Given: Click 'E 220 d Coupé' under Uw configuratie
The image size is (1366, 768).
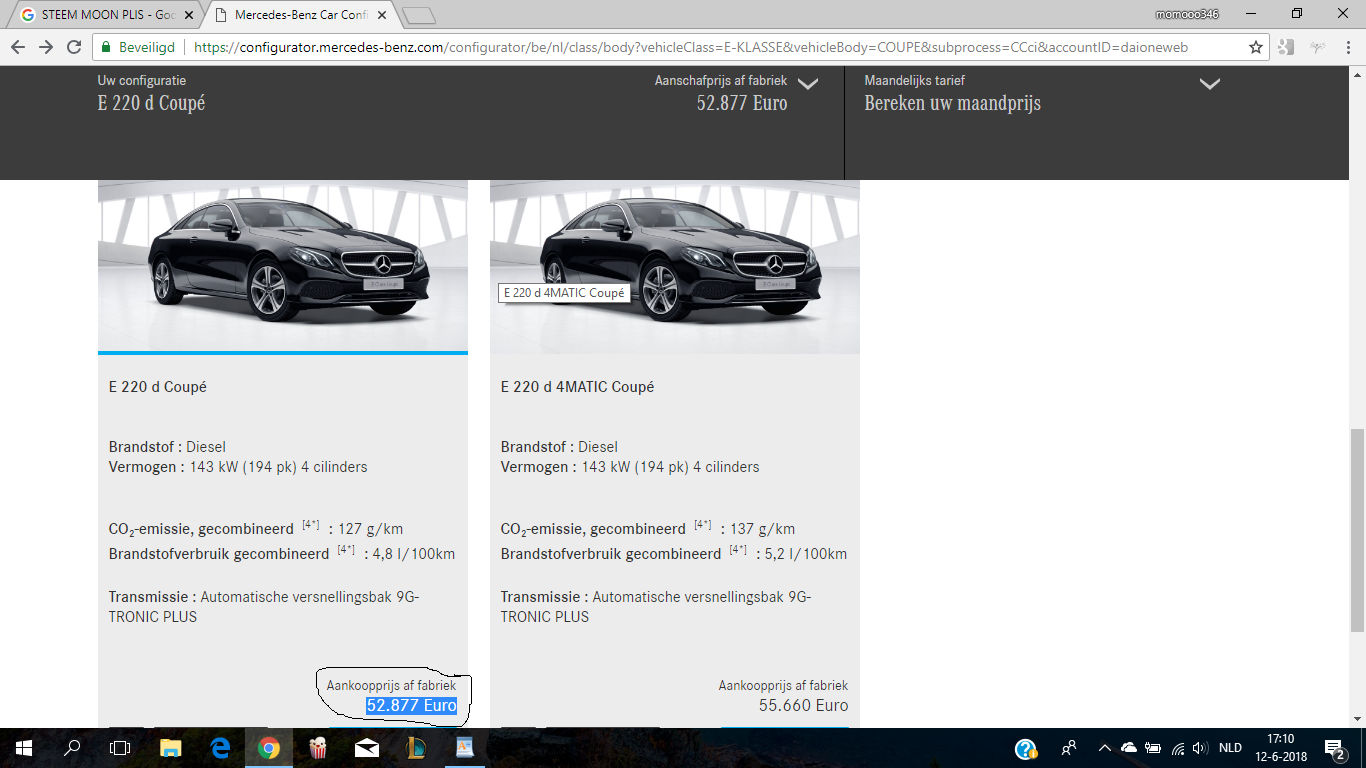Looking at the screenshot, I should click(151, 103).
